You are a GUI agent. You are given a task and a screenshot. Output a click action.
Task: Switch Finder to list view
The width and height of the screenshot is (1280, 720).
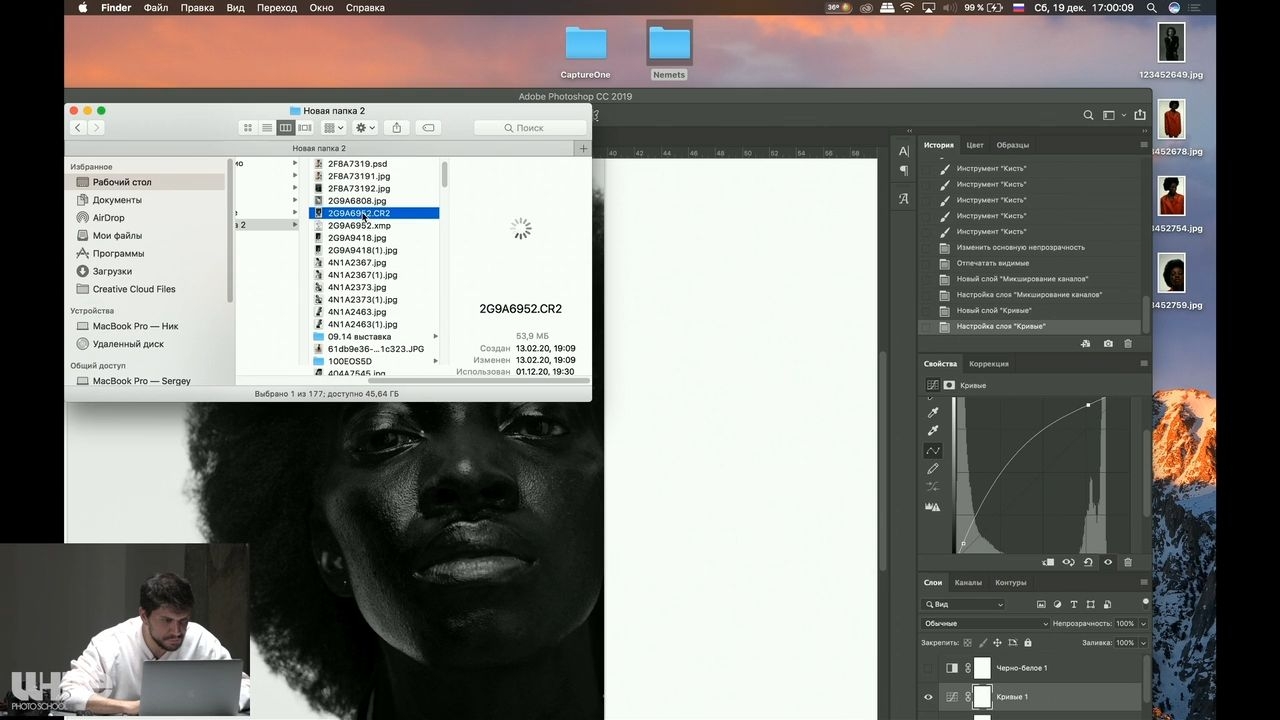[x=267, y=128]
